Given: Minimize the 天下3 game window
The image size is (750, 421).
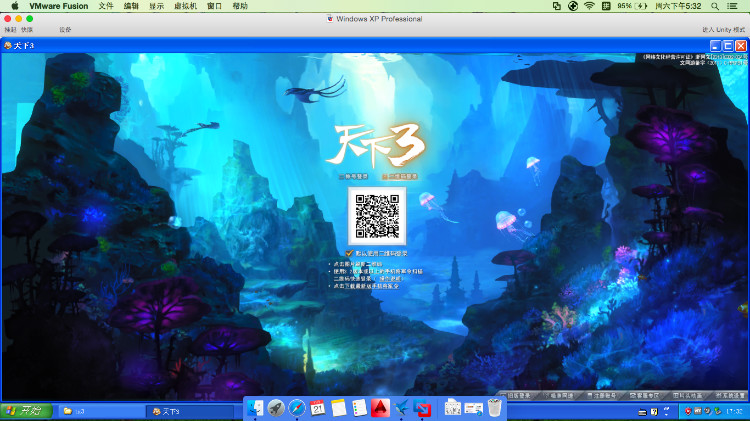Looking at the screenshot, I should pos(716,45).
